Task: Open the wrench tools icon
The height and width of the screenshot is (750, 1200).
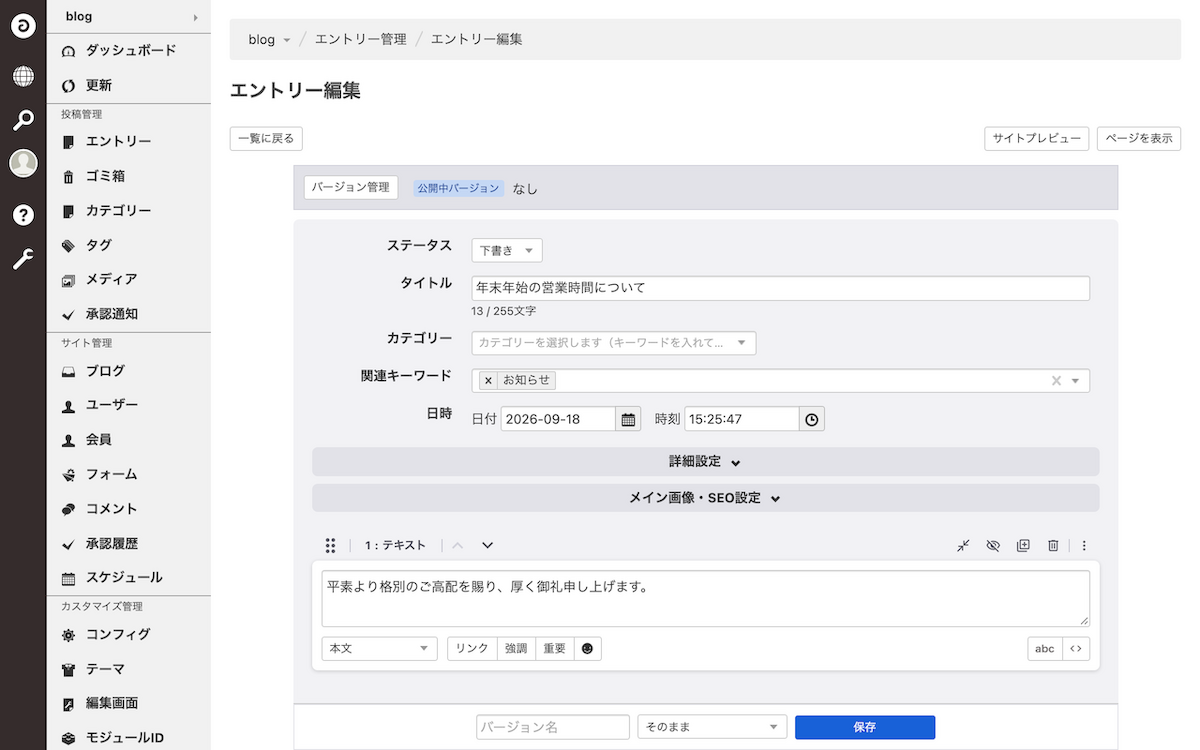Action: pyautogui.click(x=23, y=260)
